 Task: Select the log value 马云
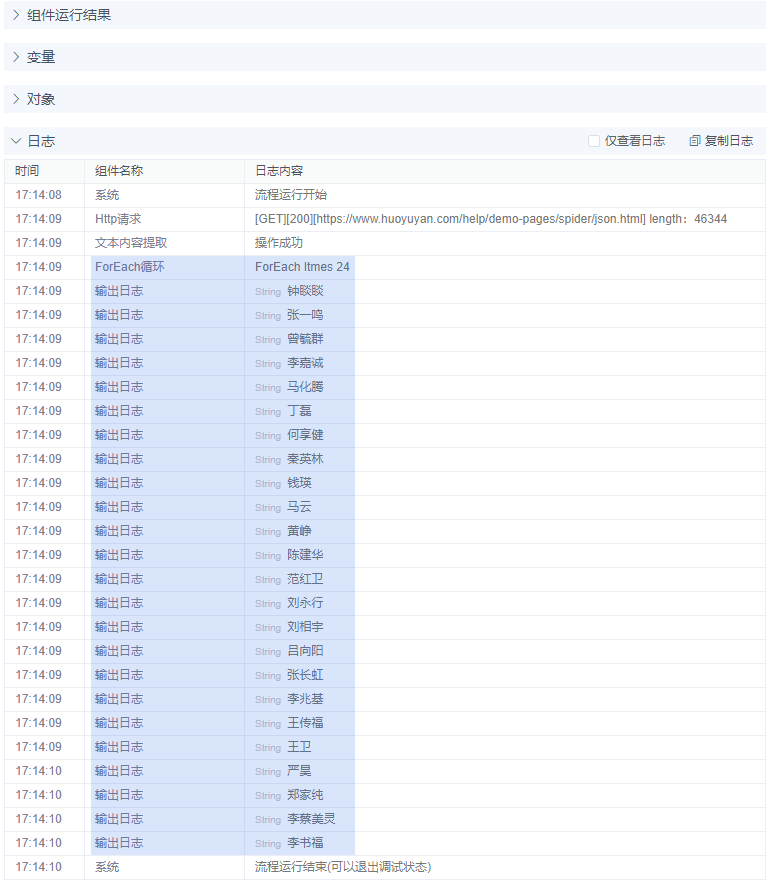pyautogui.click(x=299, y=507)
